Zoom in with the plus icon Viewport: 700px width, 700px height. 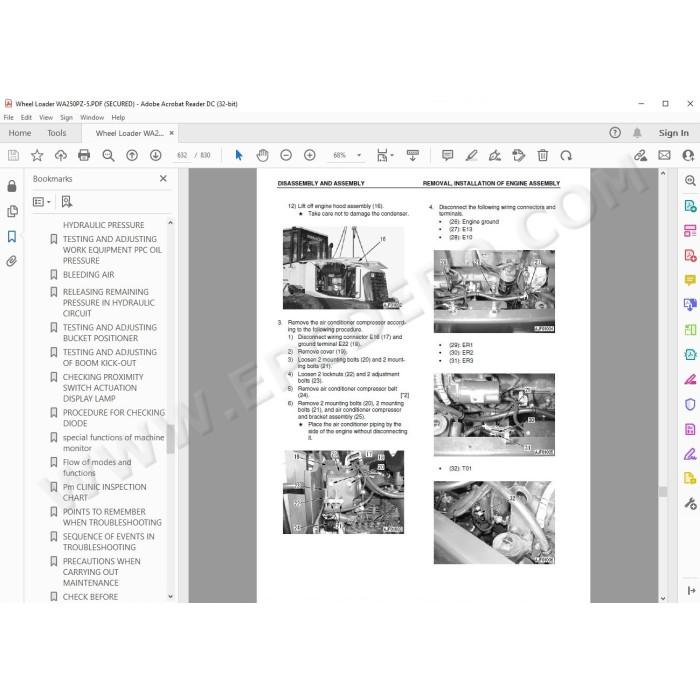click(309, 155)
